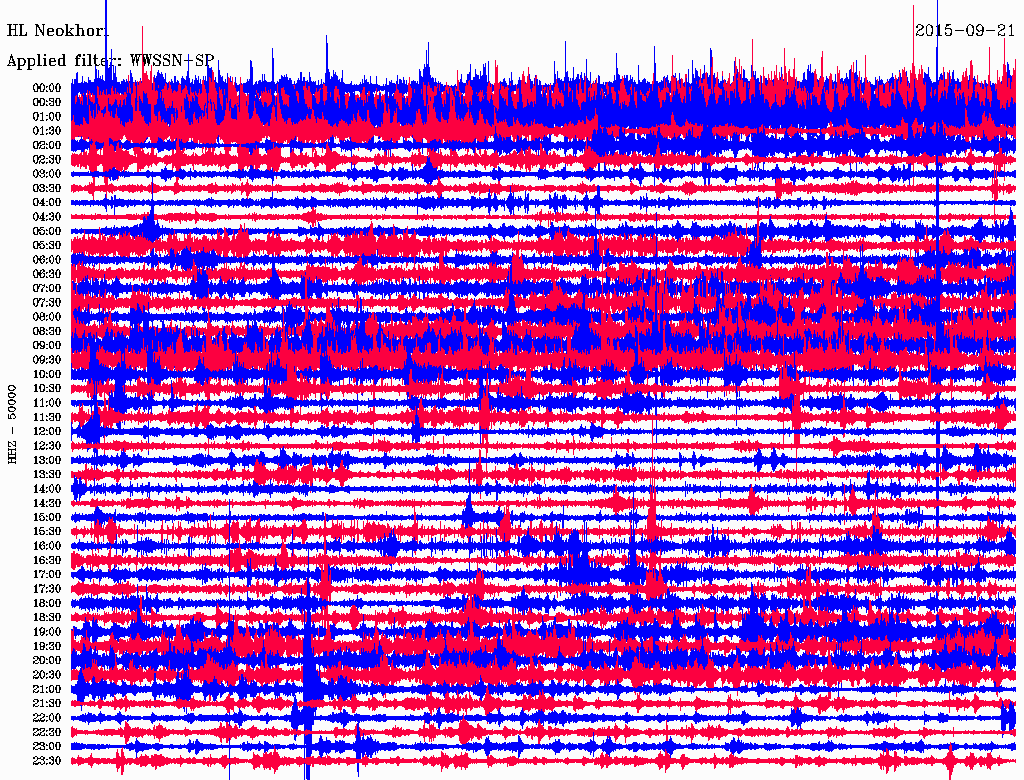Select the 21:00 time label
Image resolution: width=1024 pixels, height=780 pixels.
point(47,689)
